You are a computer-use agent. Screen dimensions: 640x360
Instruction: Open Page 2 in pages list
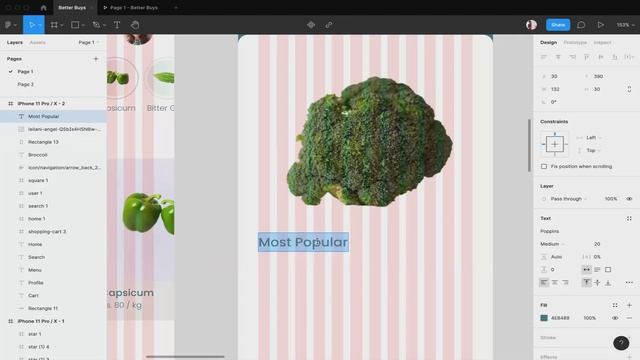26,84
